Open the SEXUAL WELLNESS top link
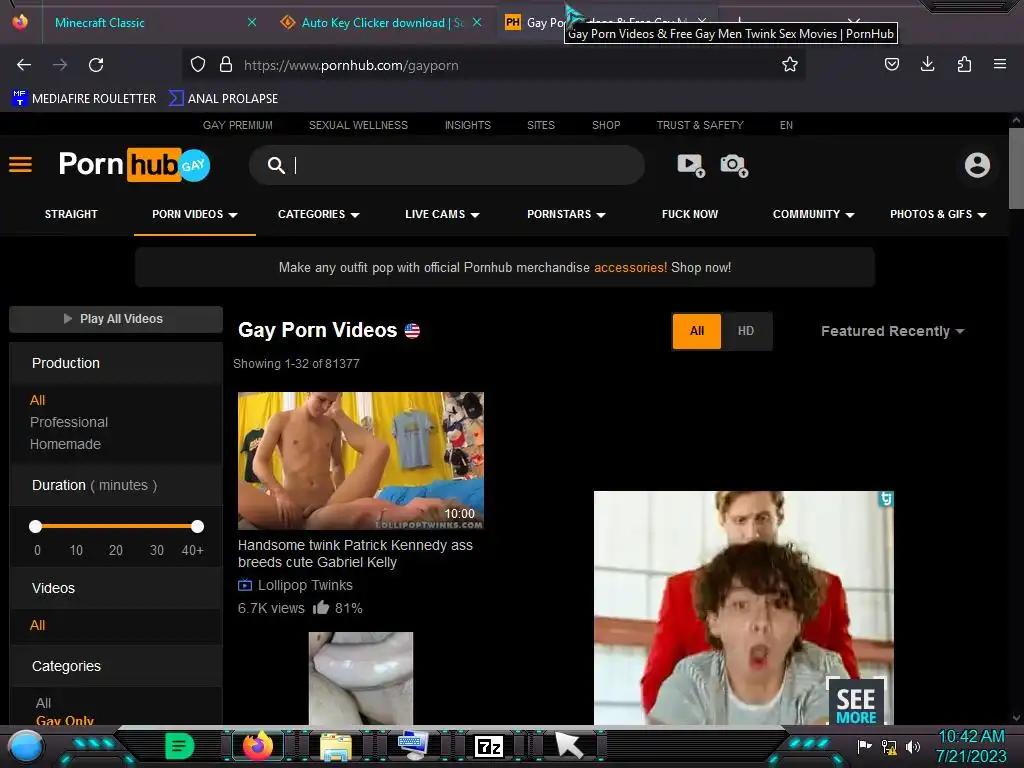 click(358, 125)
